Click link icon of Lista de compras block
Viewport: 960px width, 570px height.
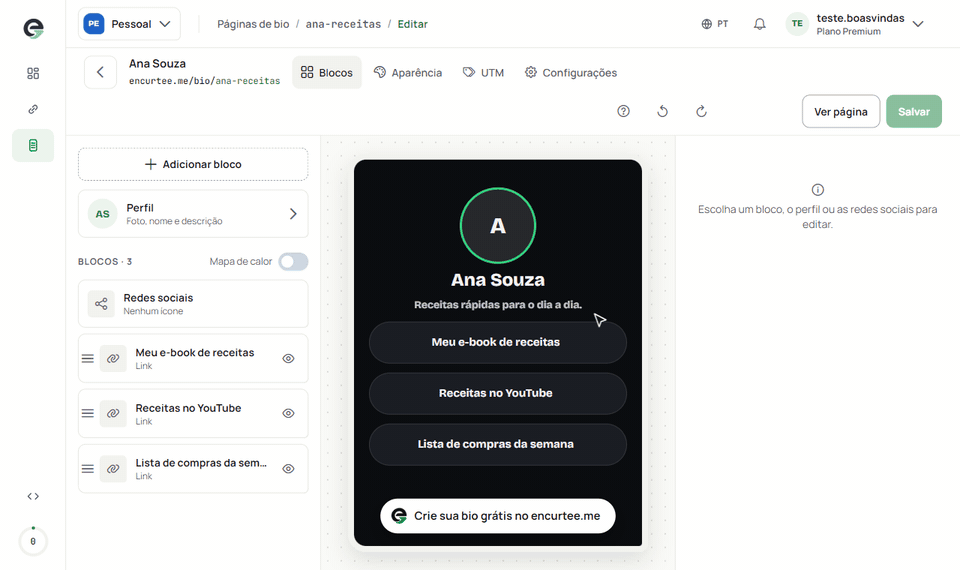tap(113, 469)
